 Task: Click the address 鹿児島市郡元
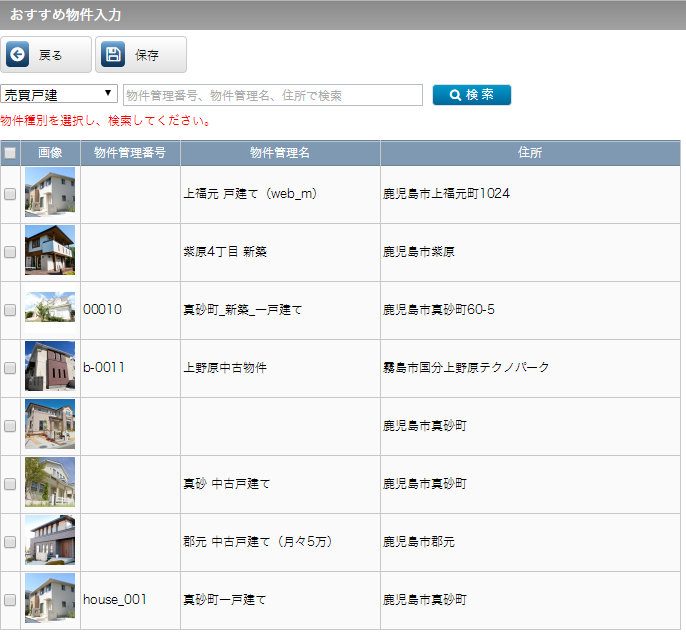tap(419, 542)
